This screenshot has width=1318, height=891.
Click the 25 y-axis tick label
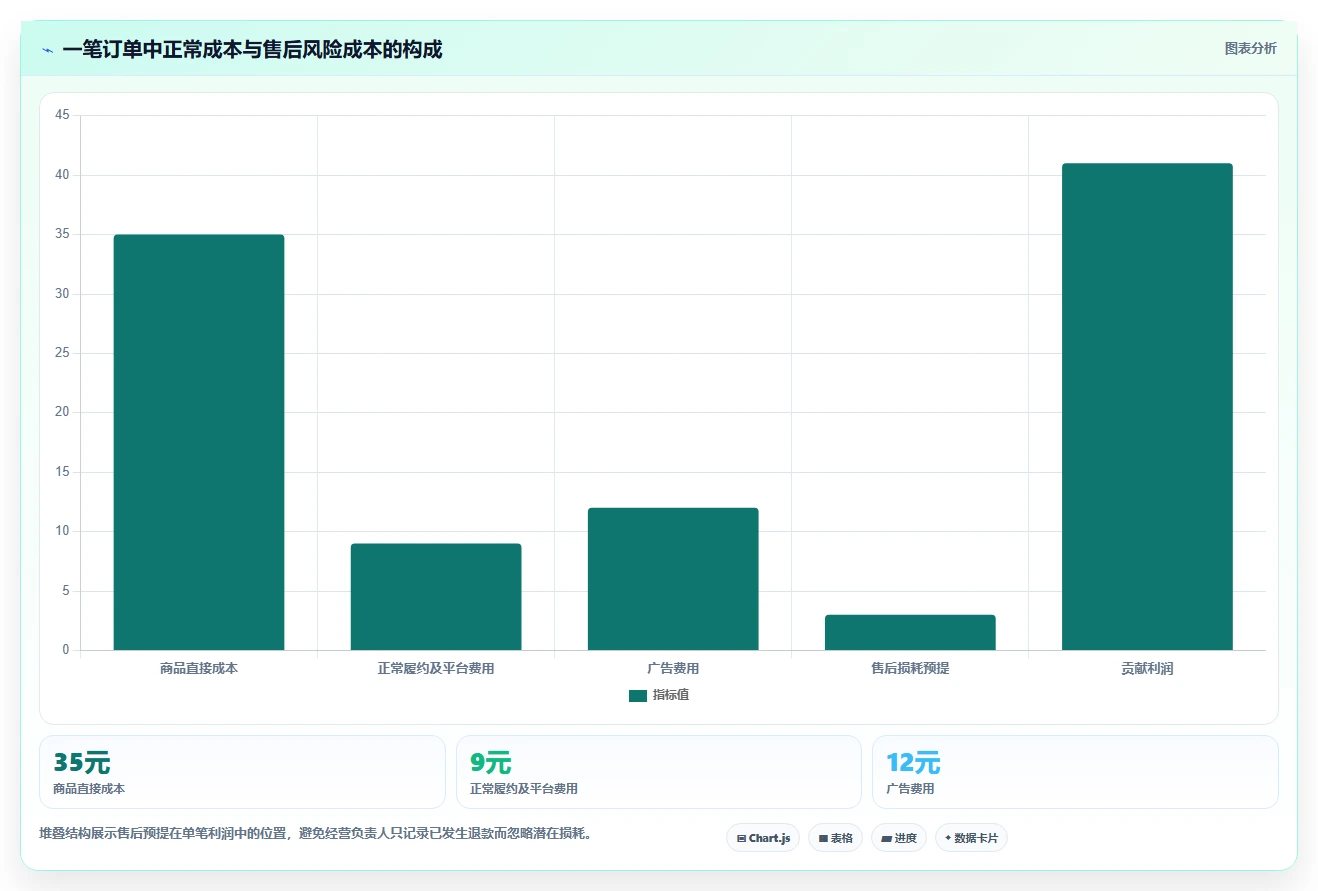pos(62,353)
